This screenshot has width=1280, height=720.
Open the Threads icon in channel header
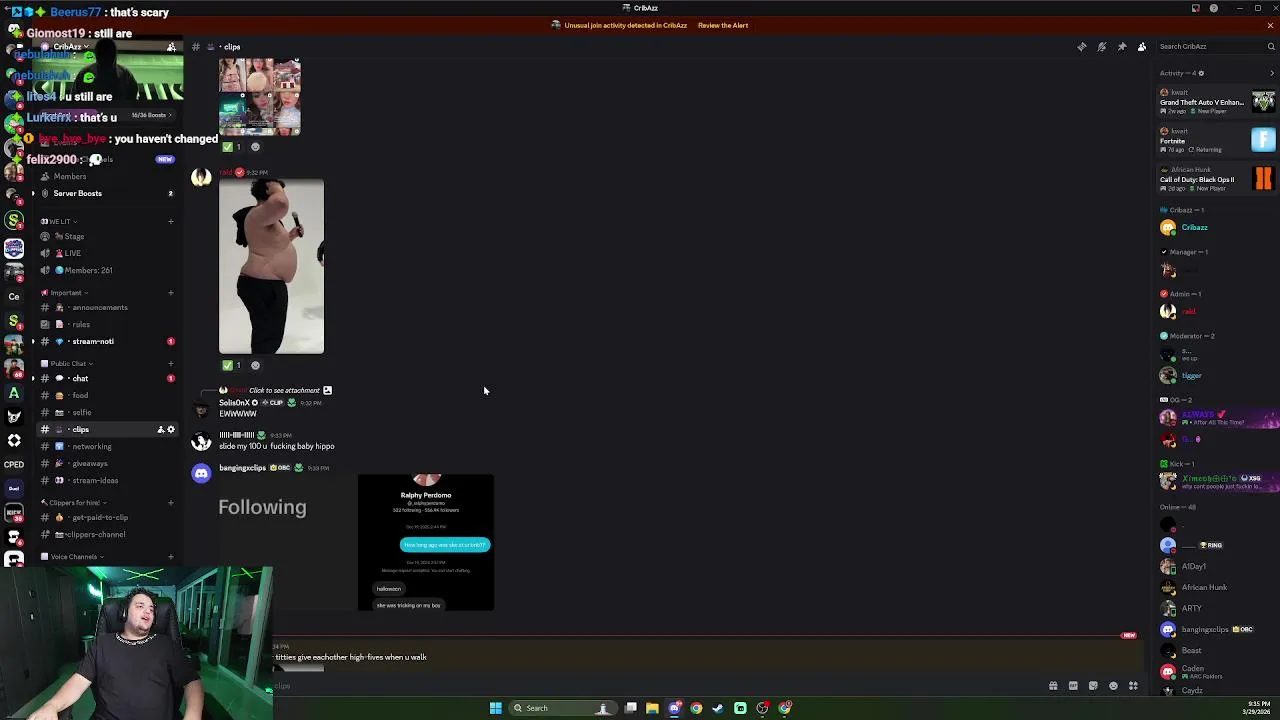pyautogui.click(x=1082, y=47)
